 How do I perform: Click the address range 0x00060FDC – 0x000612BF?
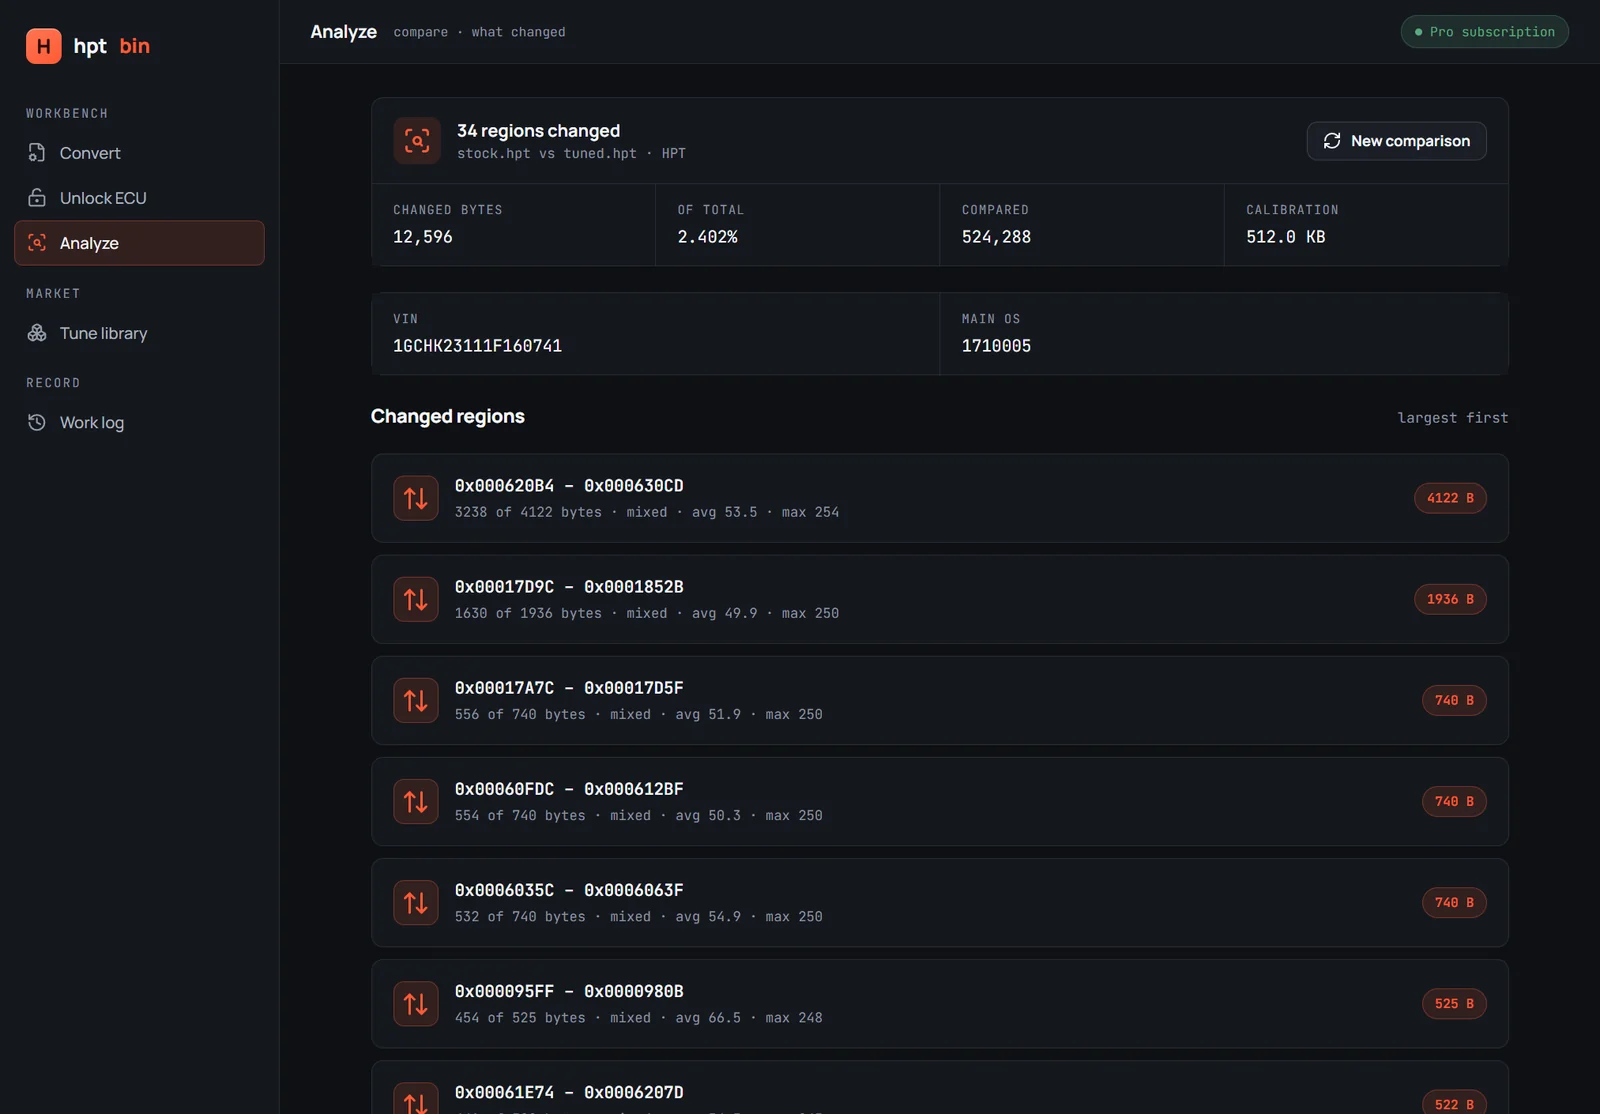[569, 789]
